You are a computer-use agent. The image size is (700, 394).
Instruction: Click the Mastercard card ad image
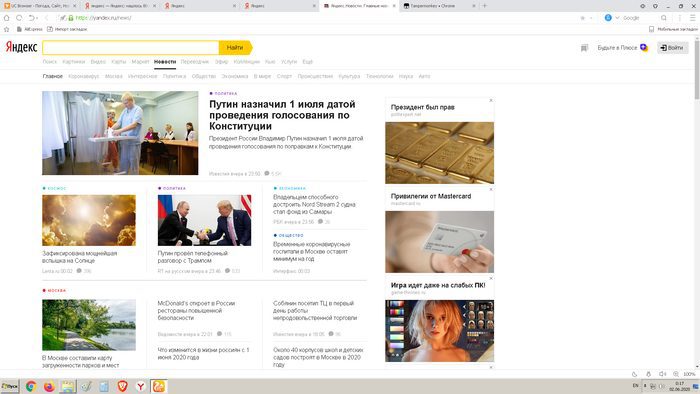coord(439,241)
